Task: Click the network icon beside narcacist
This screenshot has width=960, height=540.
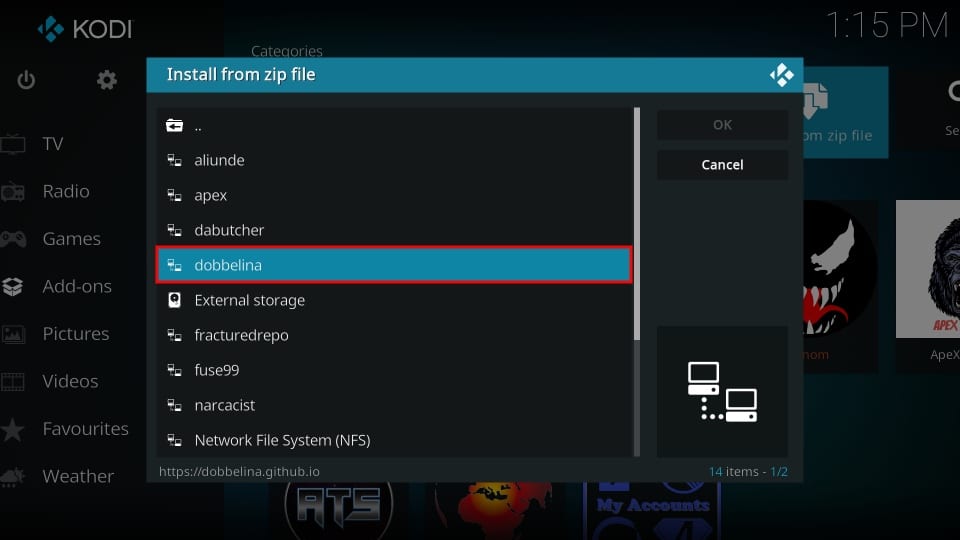Action: click(174, 405)
